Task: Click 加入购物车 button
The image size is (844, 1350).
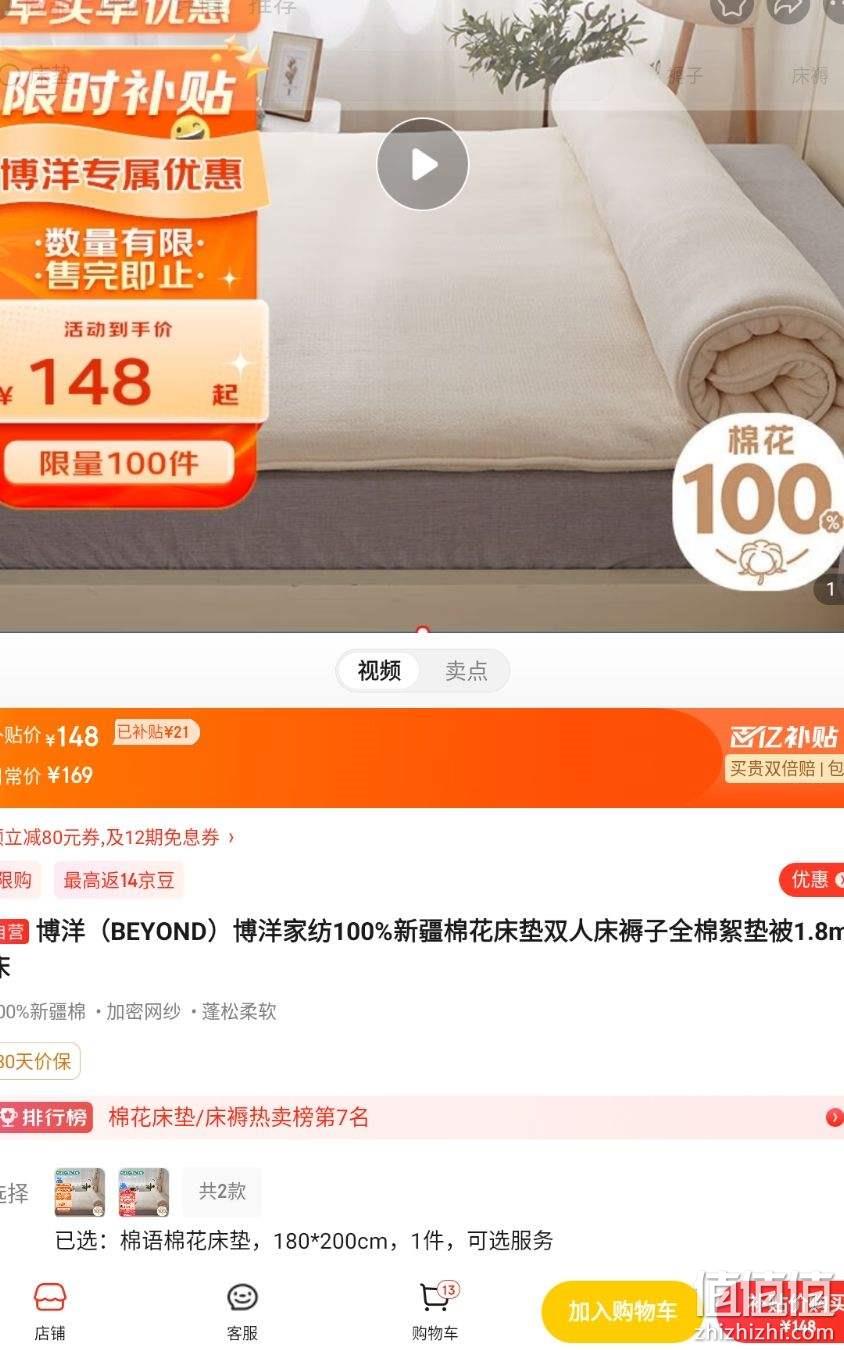Action: coord(623,1311)
